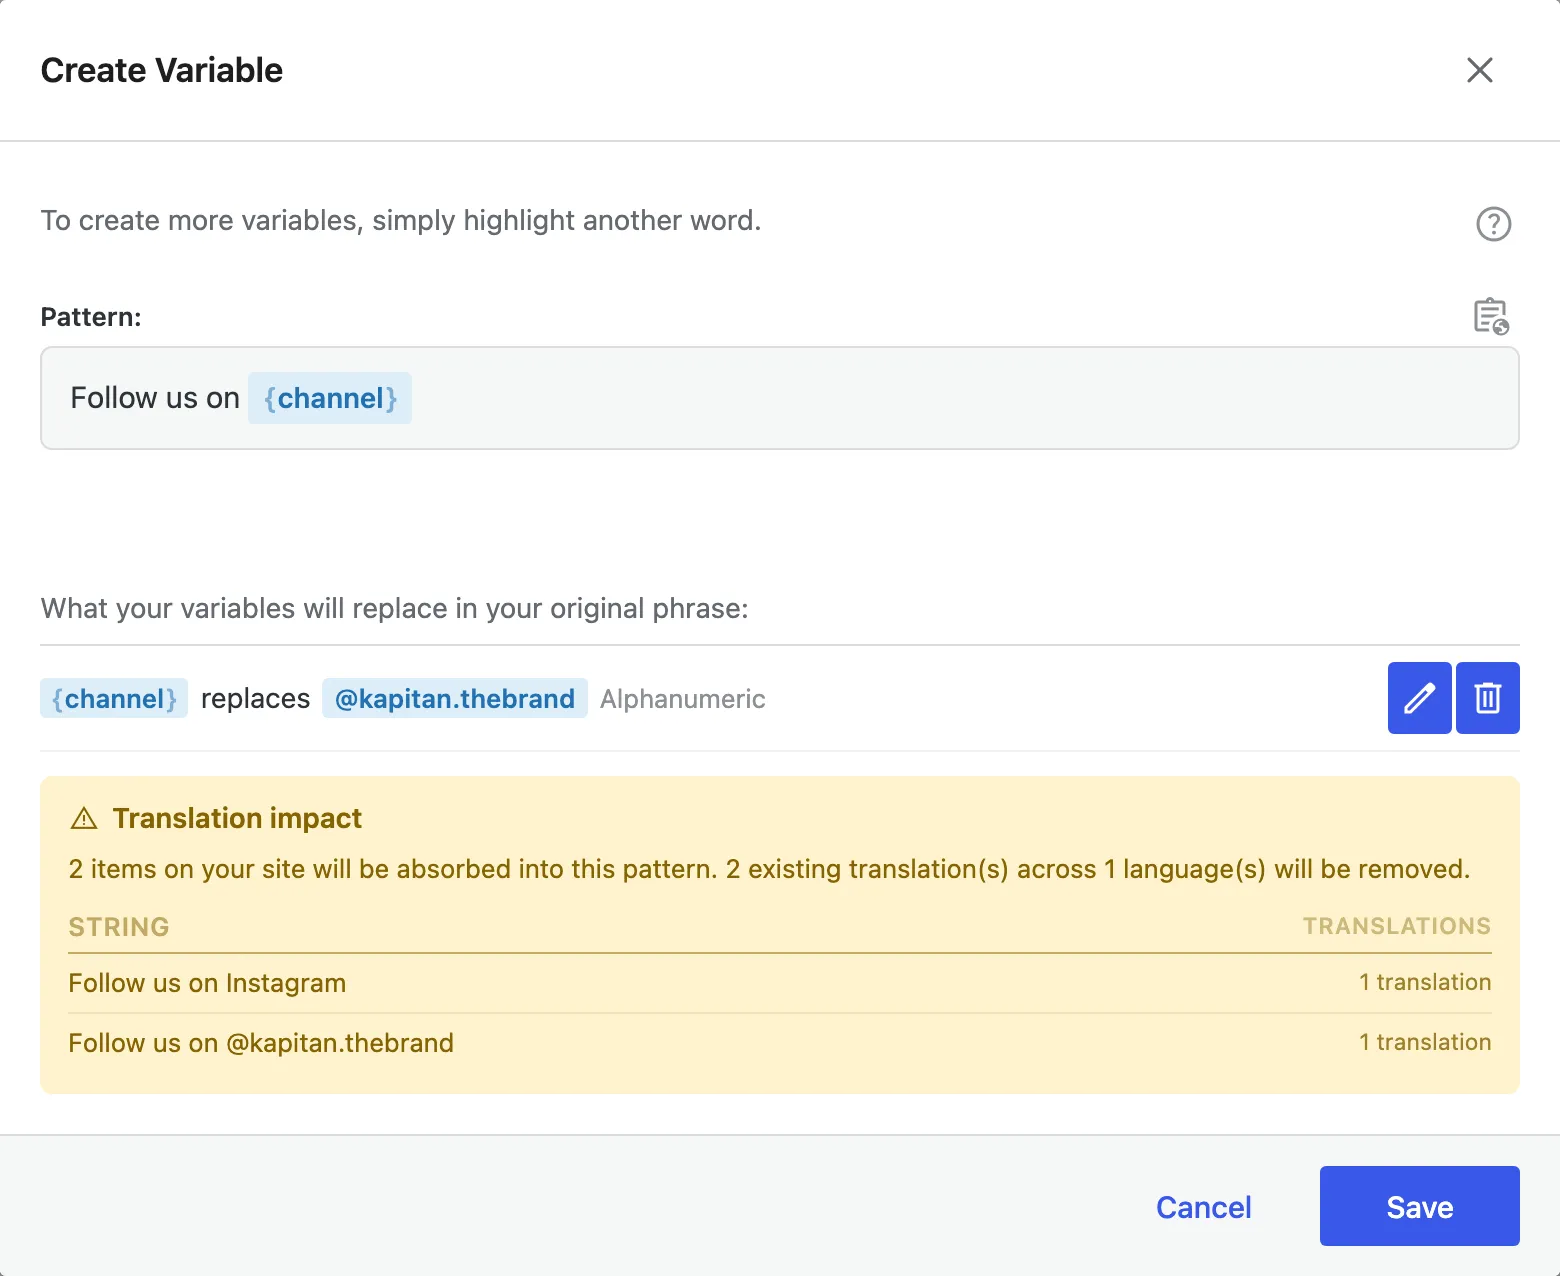
Task: Select the 'Follow us on @kapitan.thebrand' string
Action: coord(261,1043)
